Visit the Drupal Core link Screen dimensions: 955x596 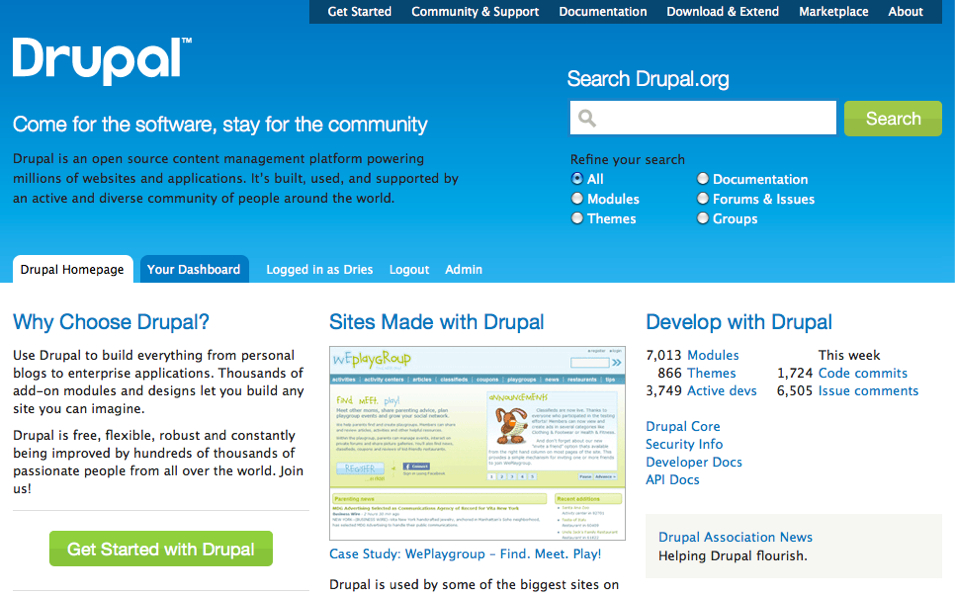(683, 426)
